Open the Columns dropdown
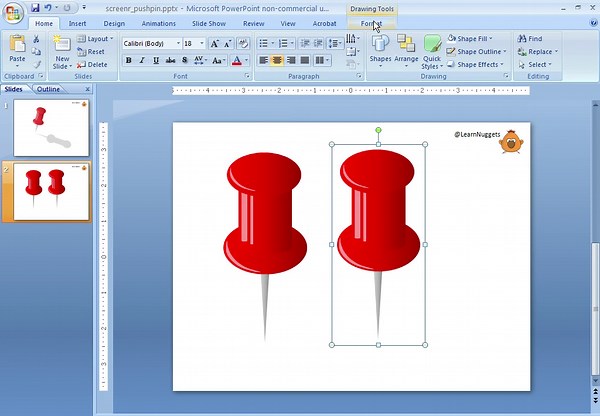The width and height of the screenshot is (600, 416). [x=321, y=60]
